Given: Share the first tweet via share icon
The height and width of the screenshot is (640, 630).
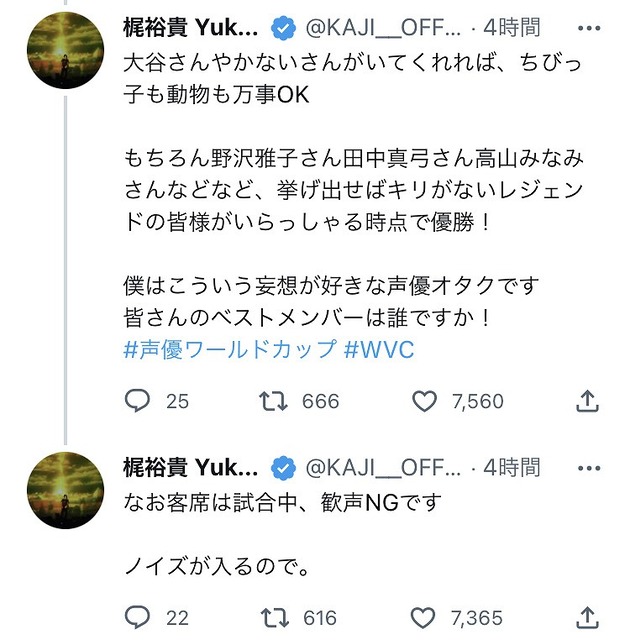Looking at the screenshot, I should click(x=588, y=401).
